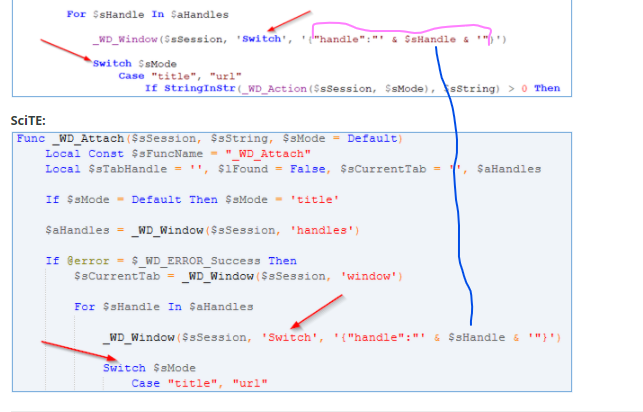The height and width of the screenshot is (412, 643).
Task: Click the For keyword in SciTE block
Action: coord(84,307)
